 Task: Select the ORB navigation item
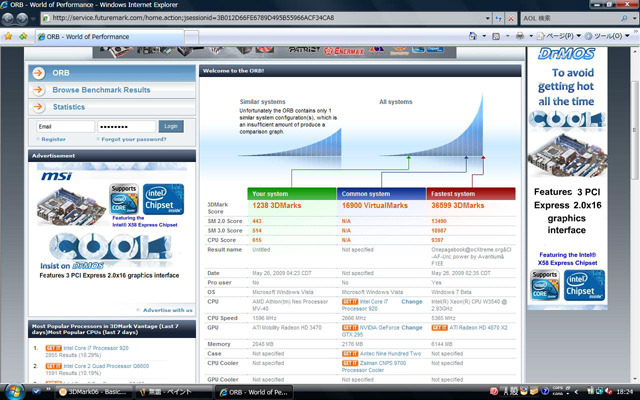point(112,73)
